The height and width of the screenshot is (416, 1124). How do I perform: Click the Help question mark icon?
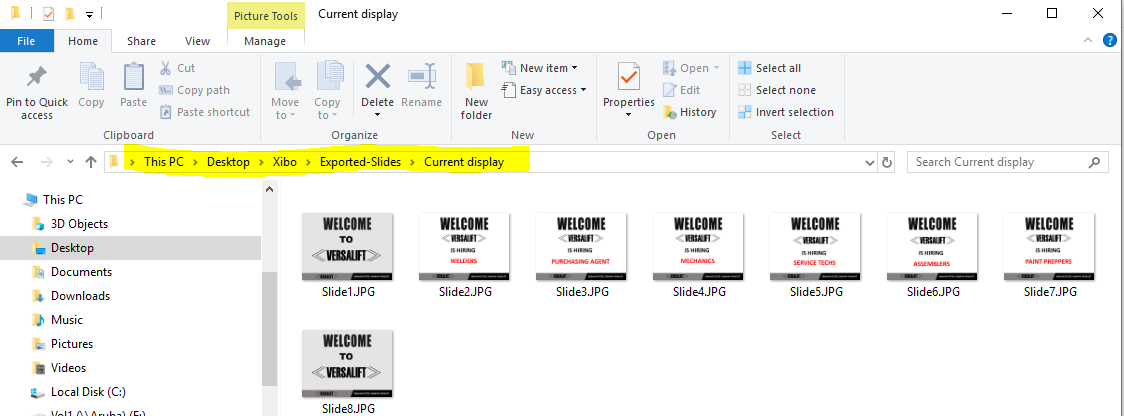click(x=1110, y=41)
